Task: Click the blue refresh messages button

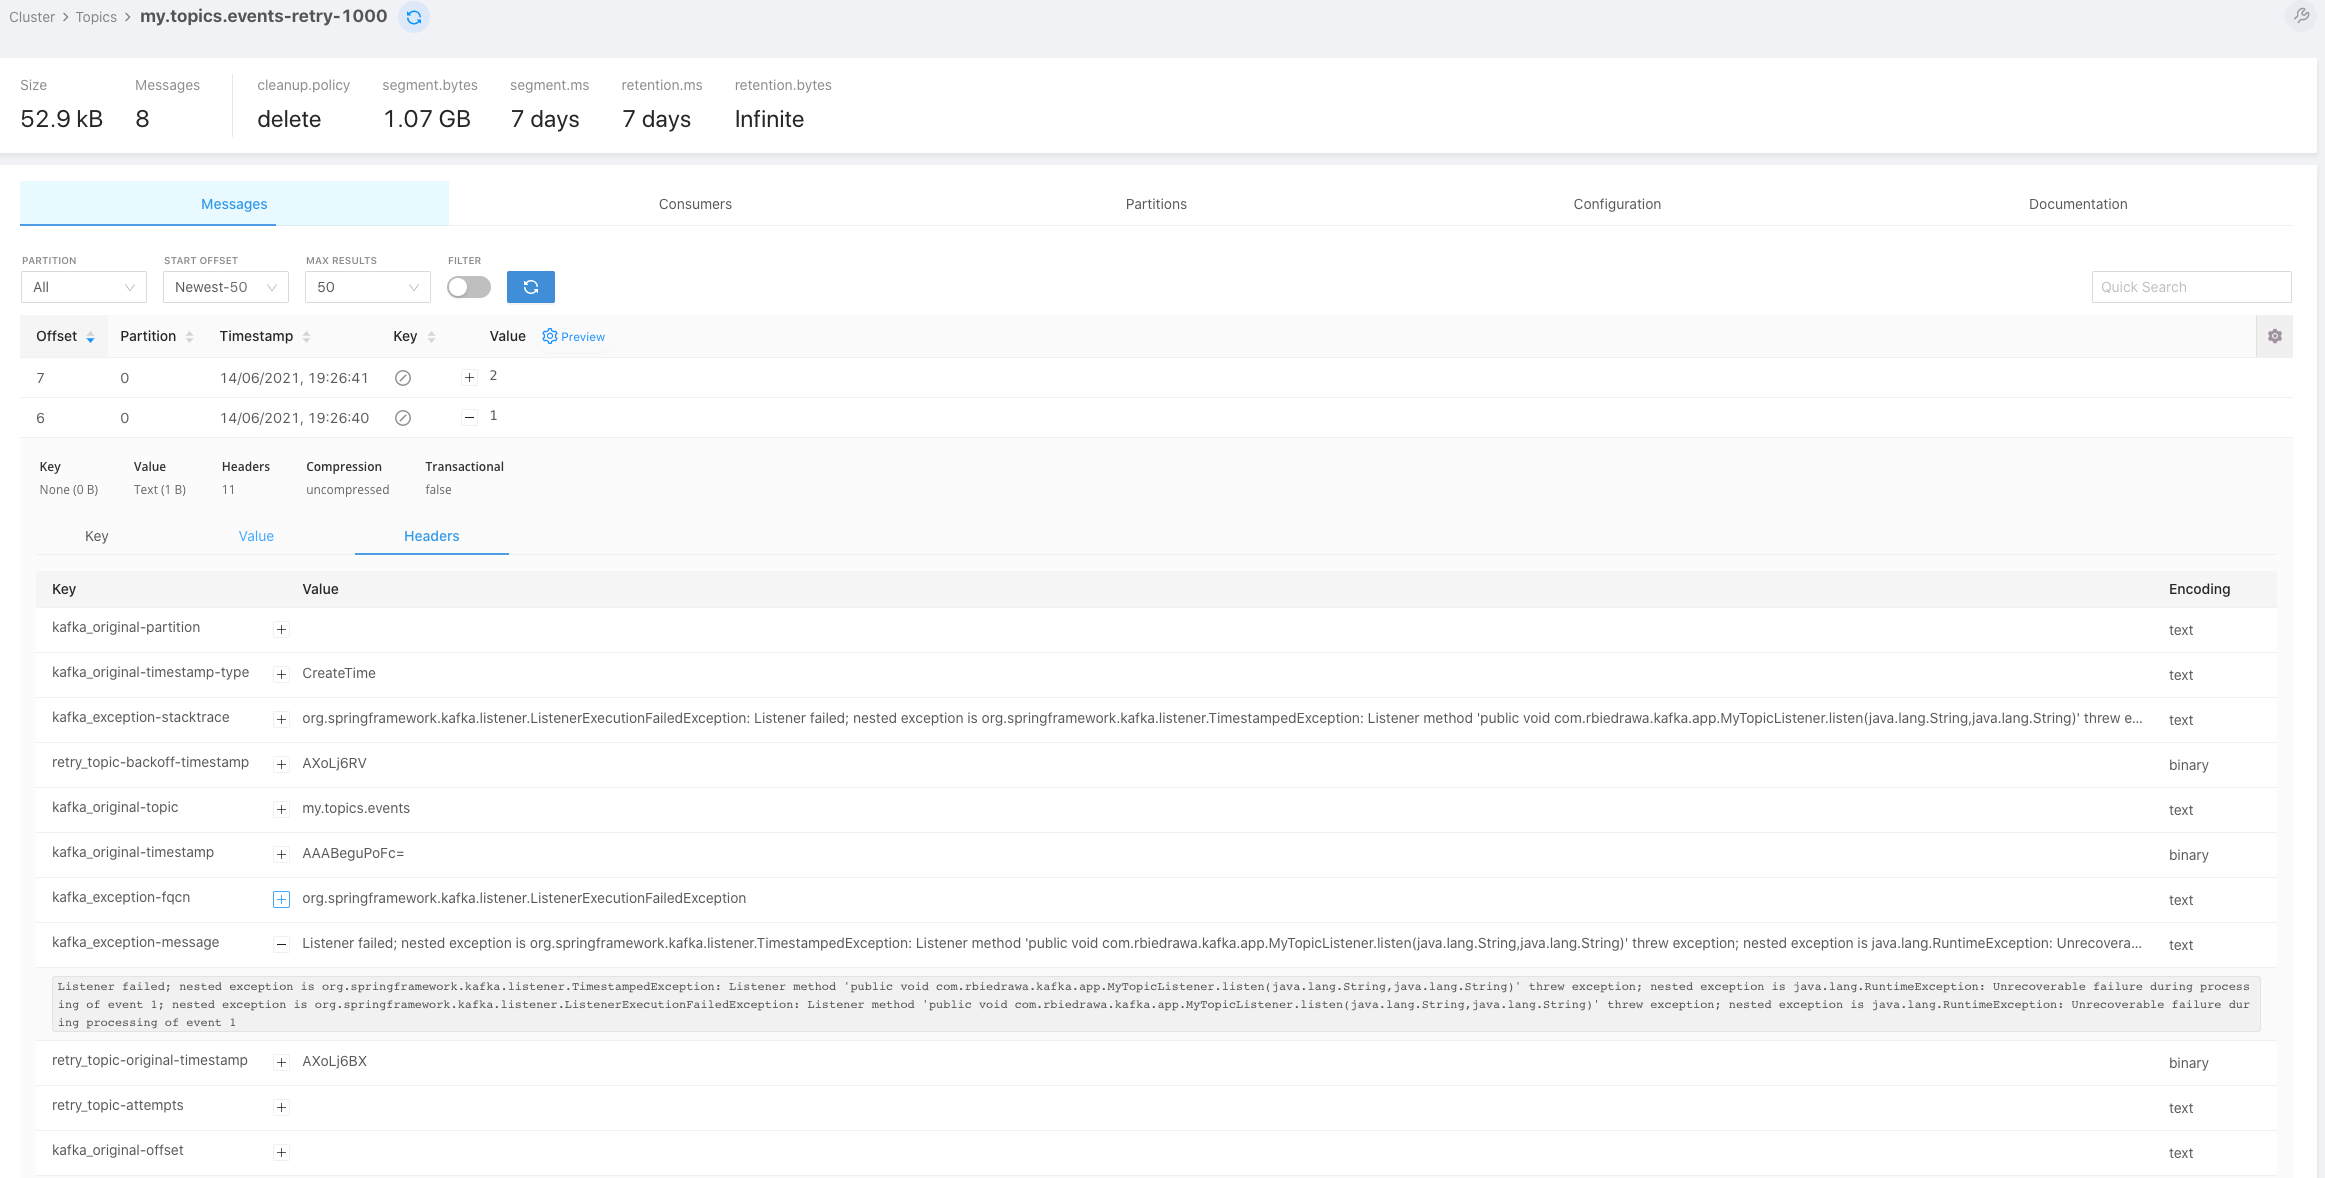Action: (x=530, y=287)
